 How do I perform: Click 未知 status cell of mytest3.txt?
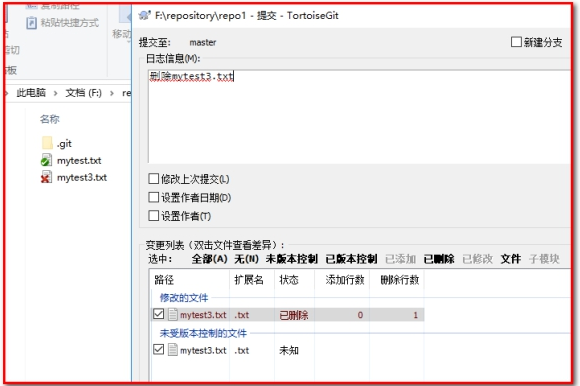[289, 350]
